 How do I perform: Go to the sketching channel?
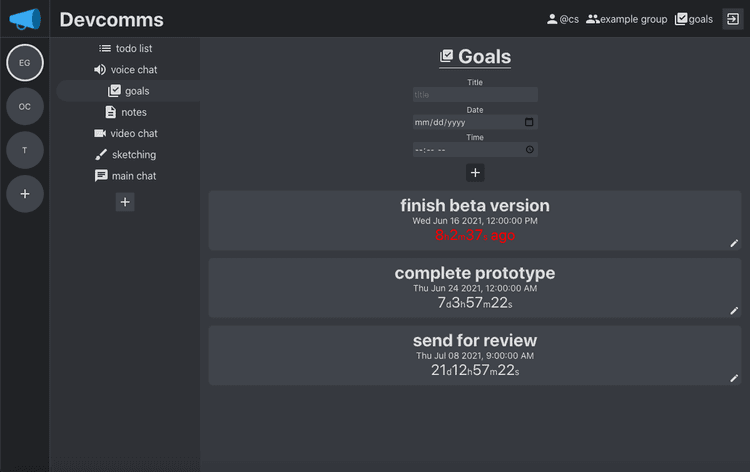(x=125, y=154)
